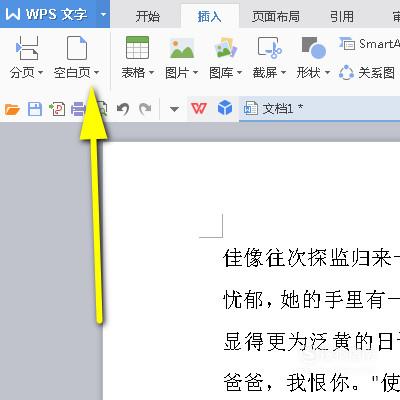Image resolution: width=400 pixels, height=400 pixels.
Task: Expand the 分页 dropdown arrow
Action: [x=40, y=72]
